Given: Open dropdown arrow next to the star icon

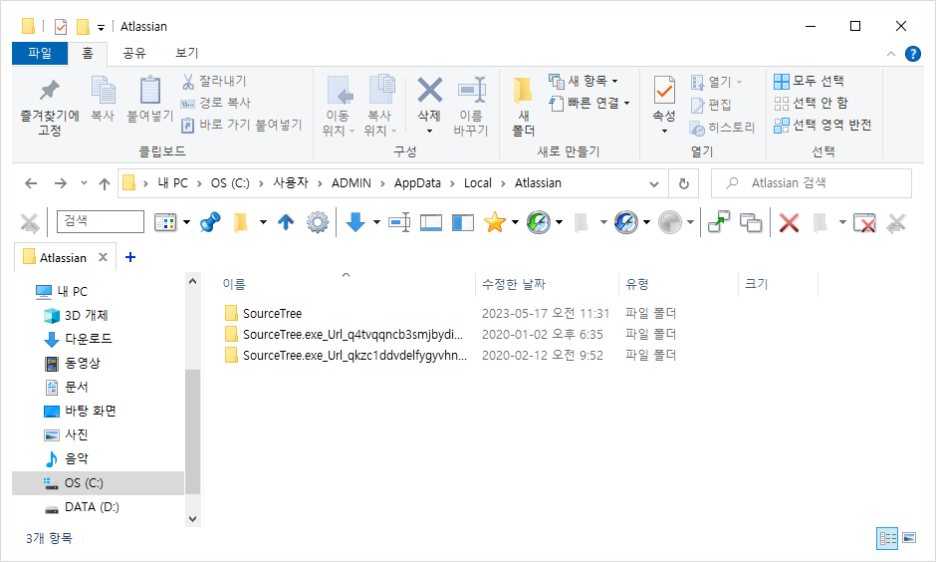Looking at the screenshot, I should point(515,223).
